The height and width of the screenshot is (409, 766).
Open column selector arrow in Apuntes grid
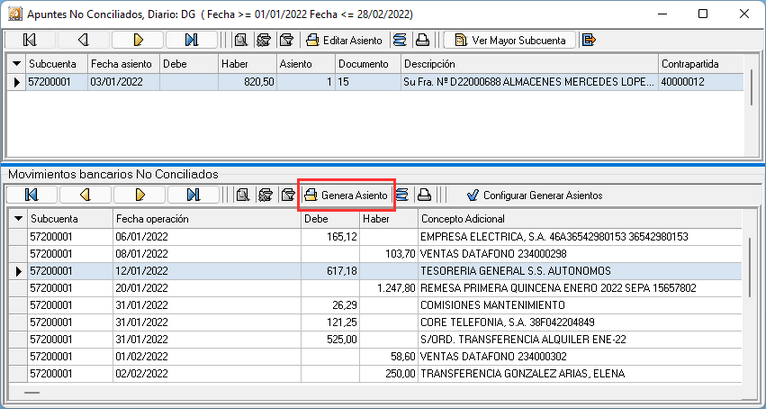pos(17,64)
